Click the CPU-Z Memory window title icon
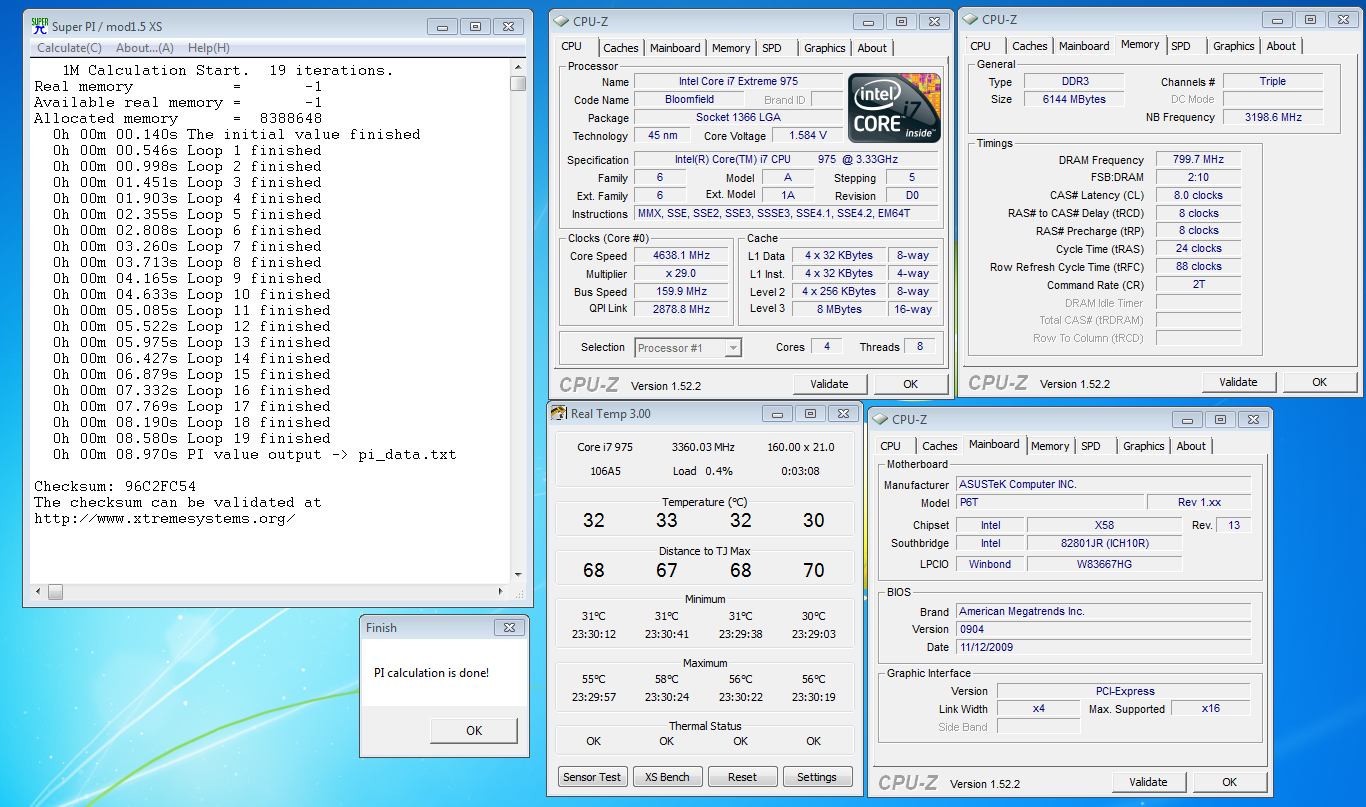Viewport: 1366px width, 807px height. (972, 19)
